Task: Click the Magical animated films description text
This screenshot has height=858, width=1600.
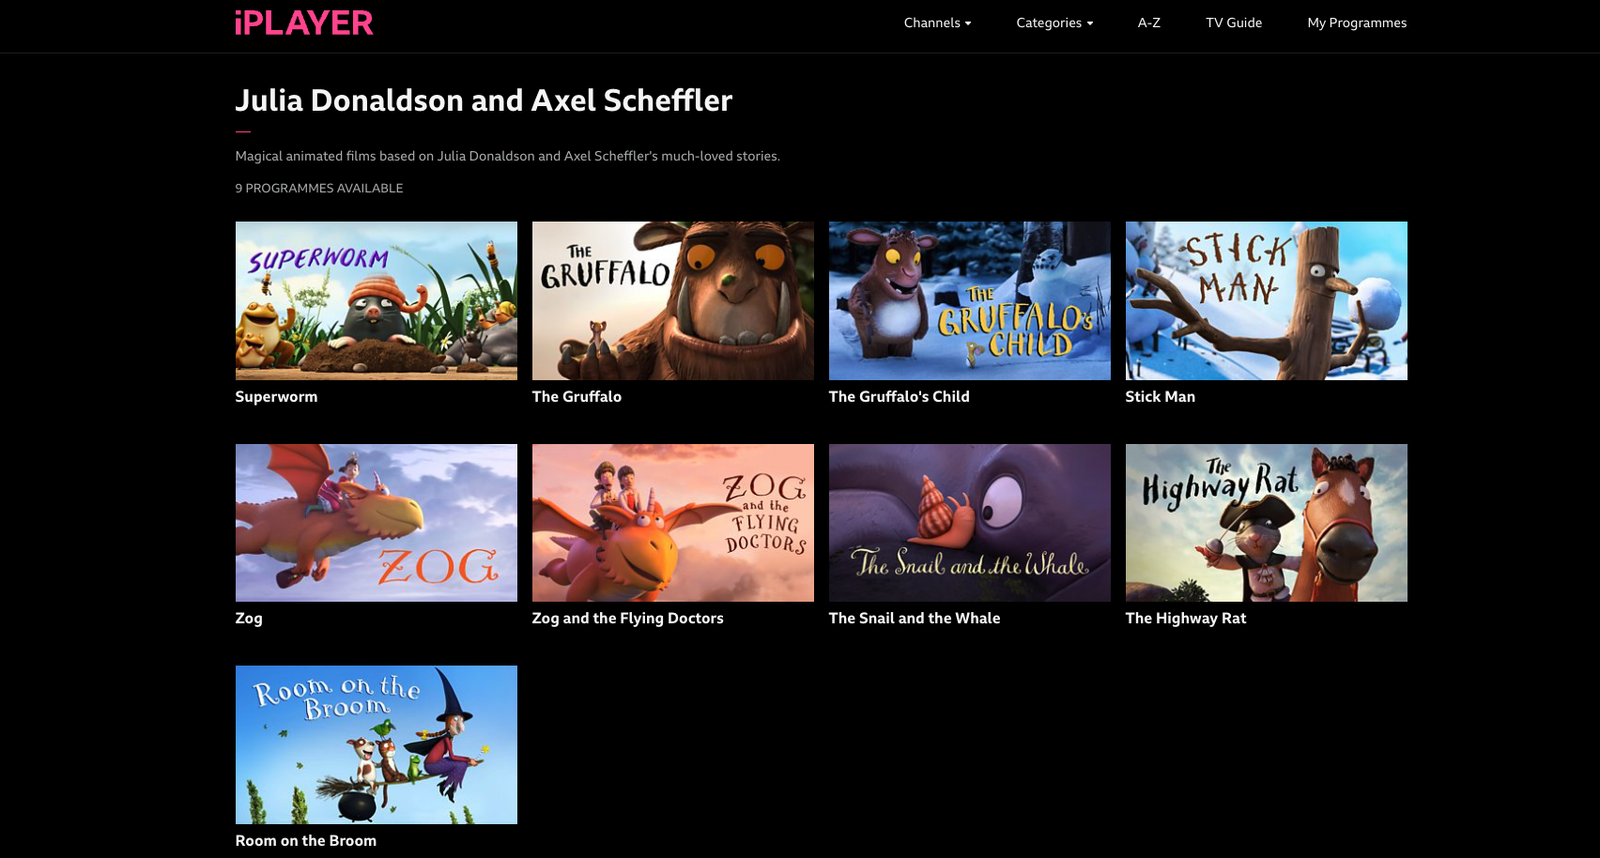Action: 508,156
